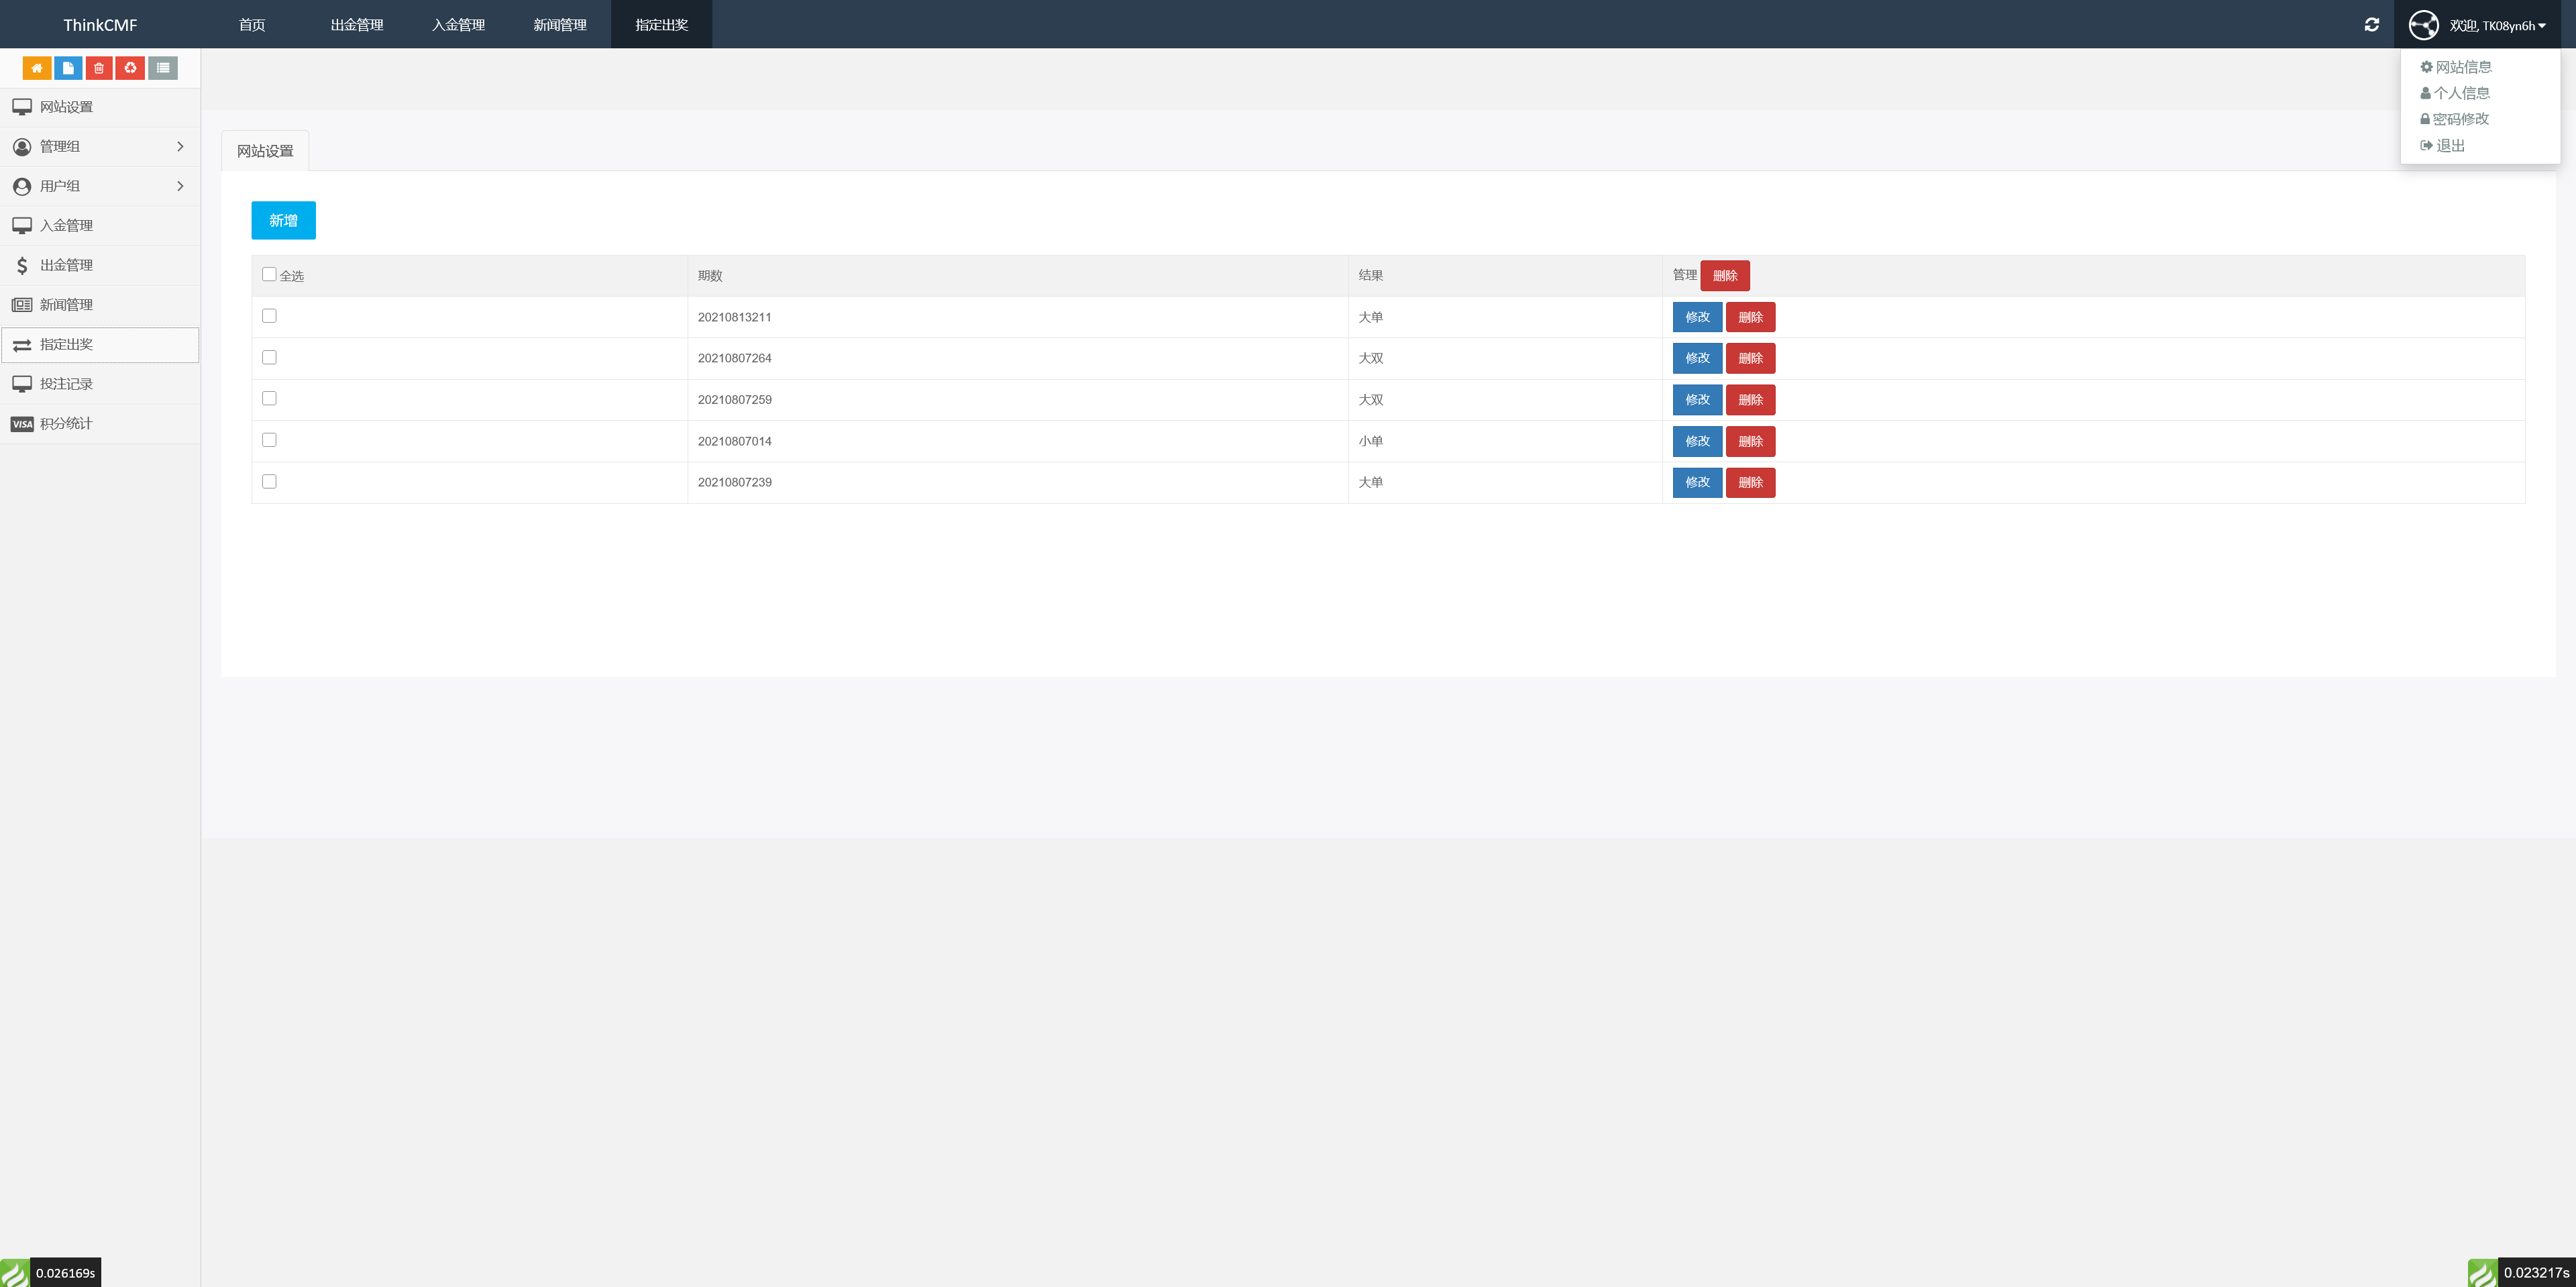Select 退出 from the user menu
This screenshot has width=2576, height=1287.
tap(2449, 146)
